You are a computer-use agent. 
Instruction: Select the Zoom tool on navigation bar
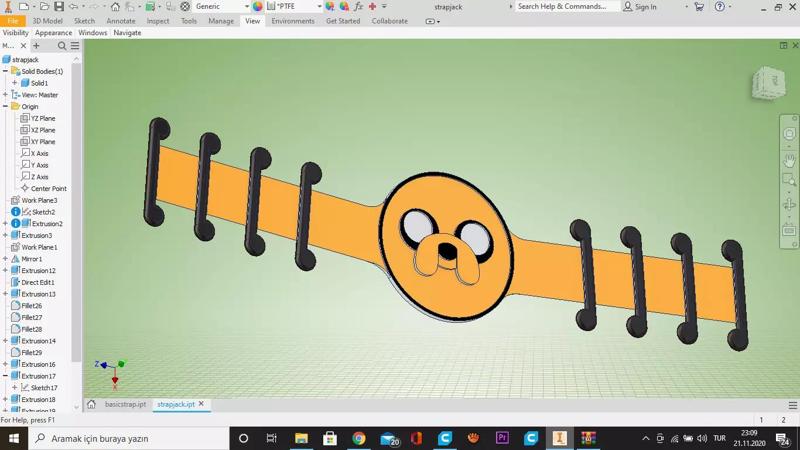click(789, 180)
